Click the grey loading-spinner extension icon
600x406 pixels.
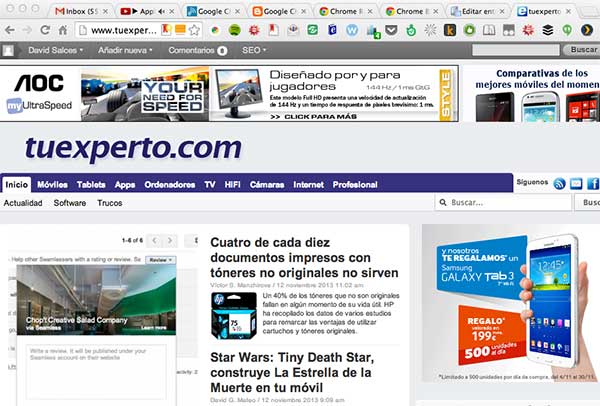coord(430,30)
